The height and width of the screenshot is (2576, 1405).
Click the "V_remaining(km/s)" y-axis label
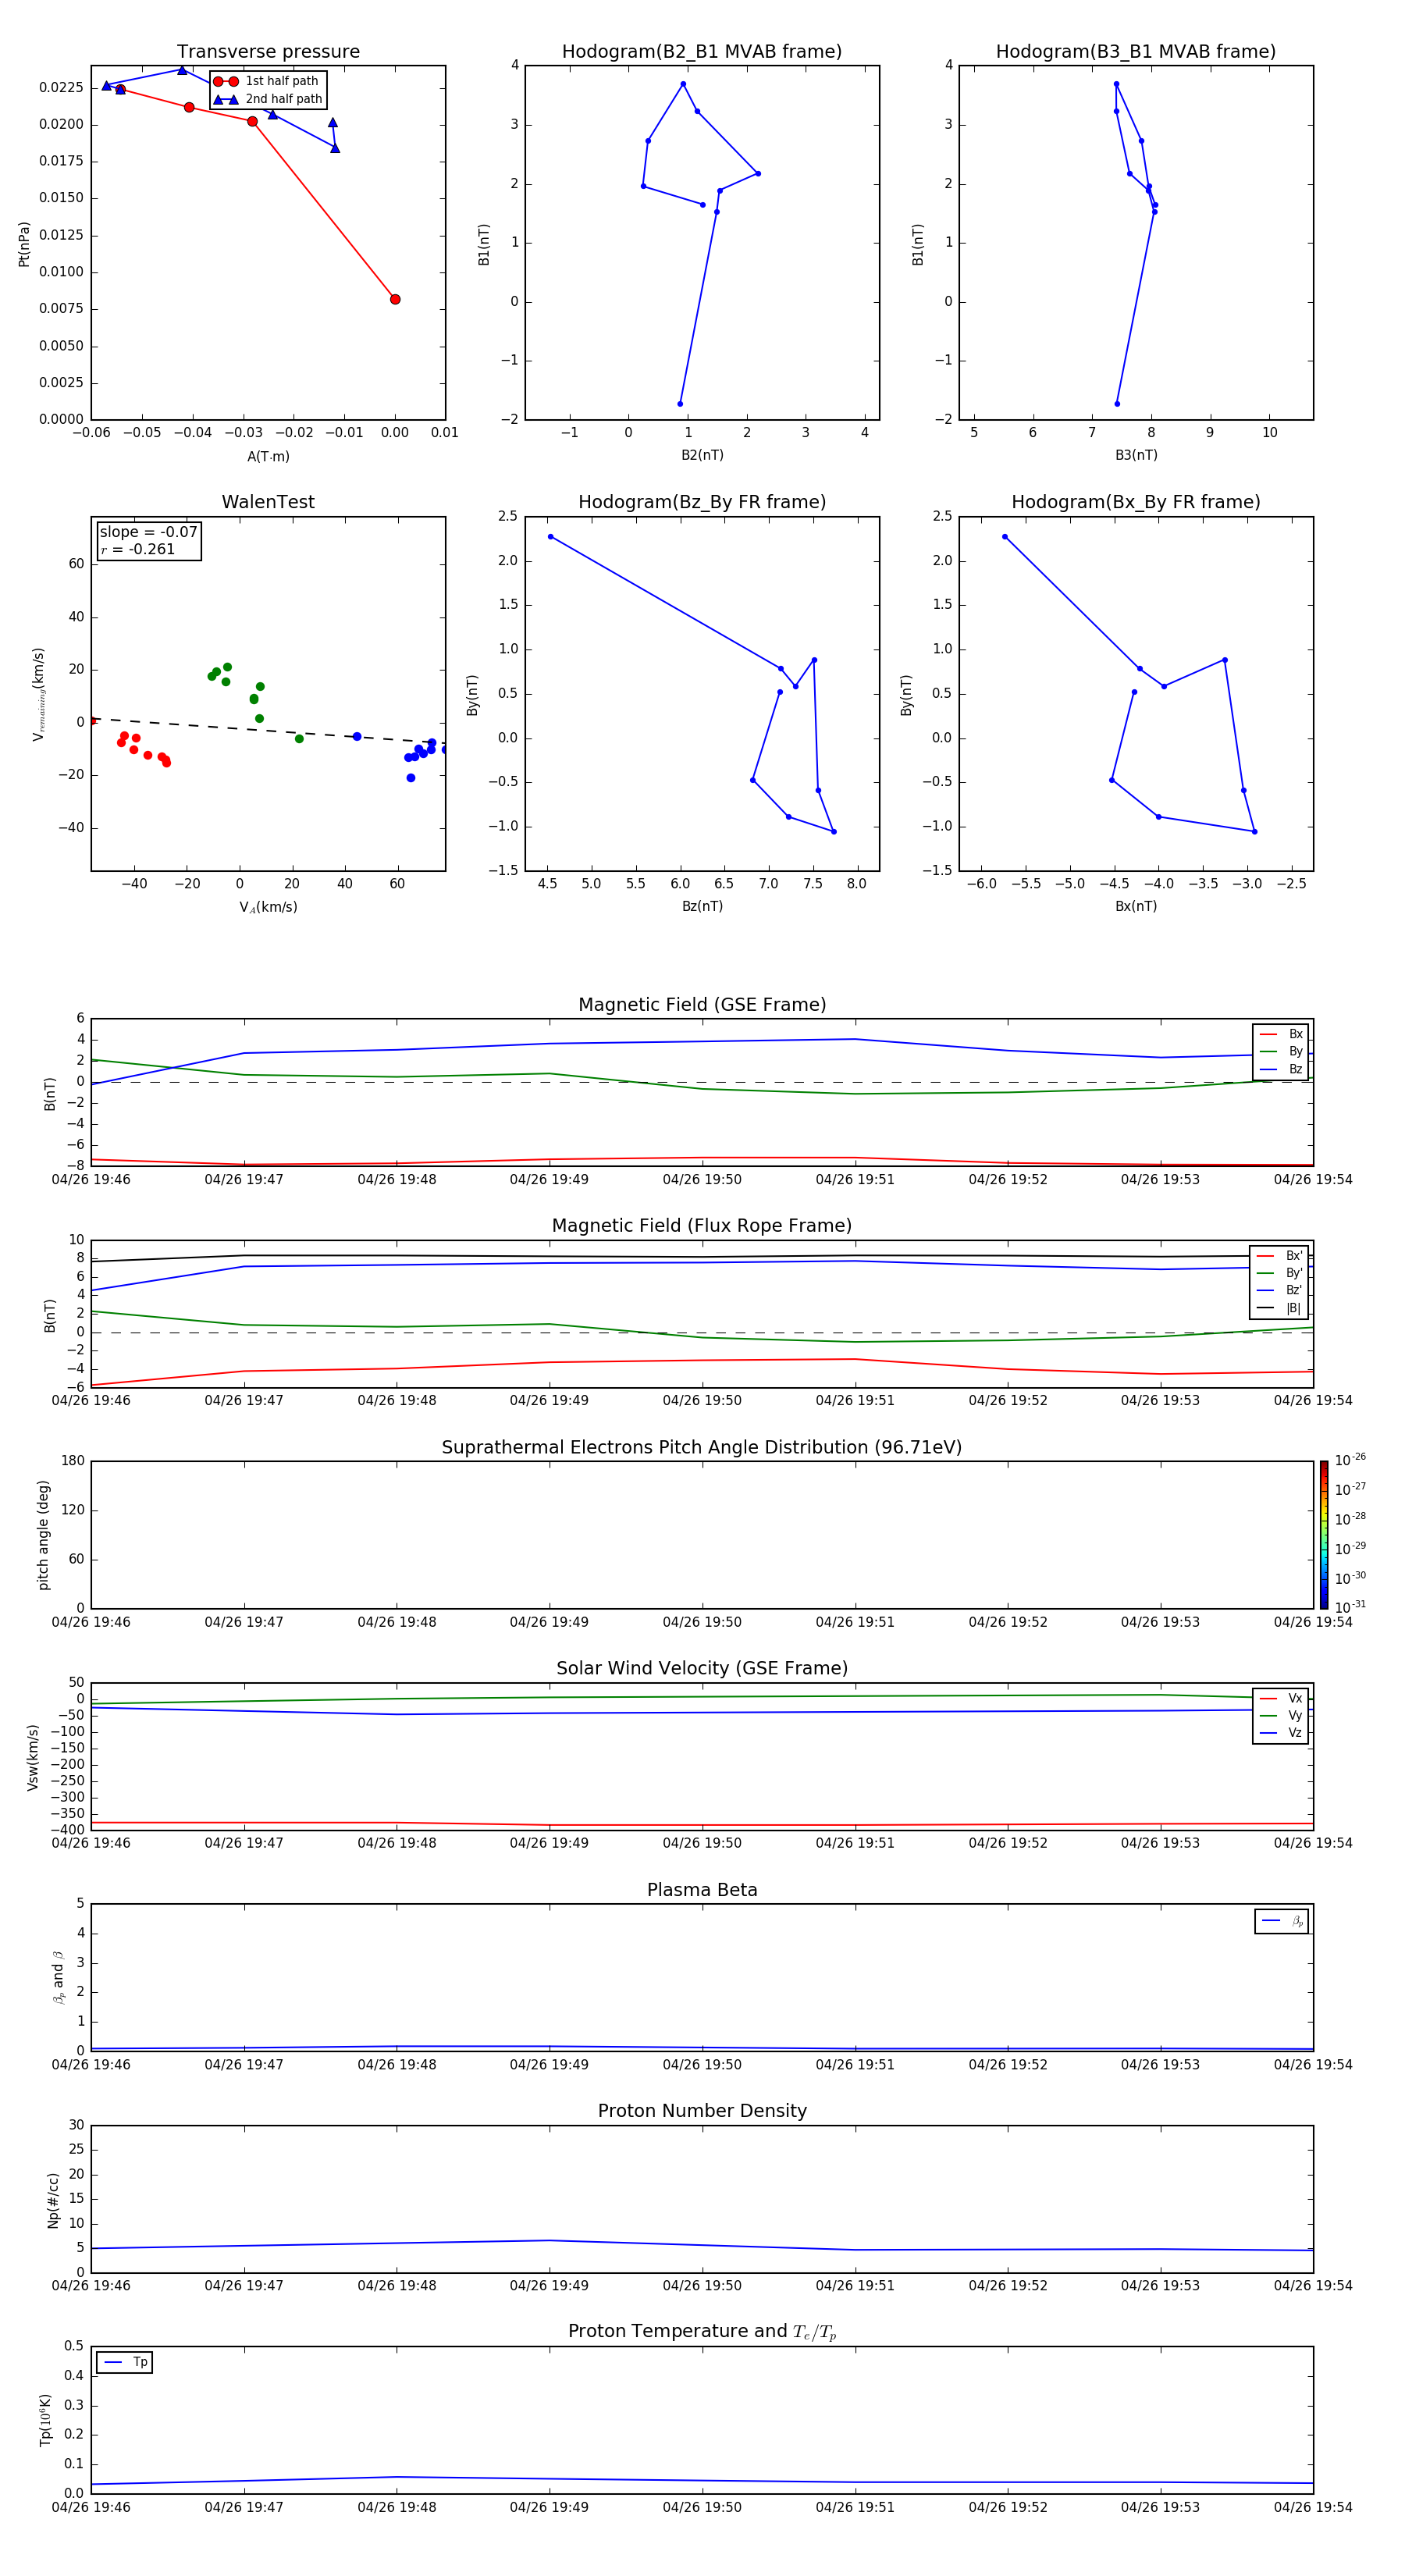39,694
